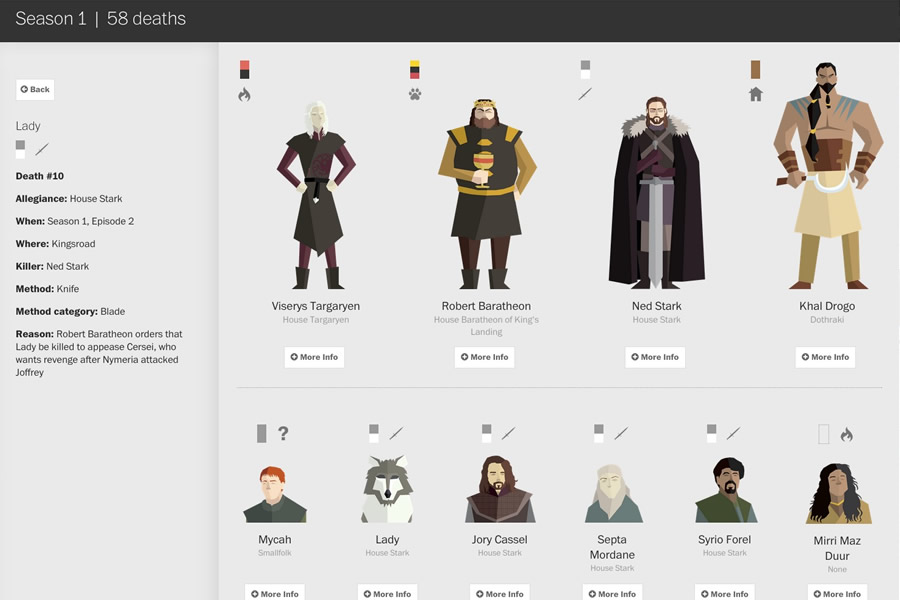Click the blade icon in Lady sidebar details
Viewport: 900px width, 600px height.
tap(42, 149)
